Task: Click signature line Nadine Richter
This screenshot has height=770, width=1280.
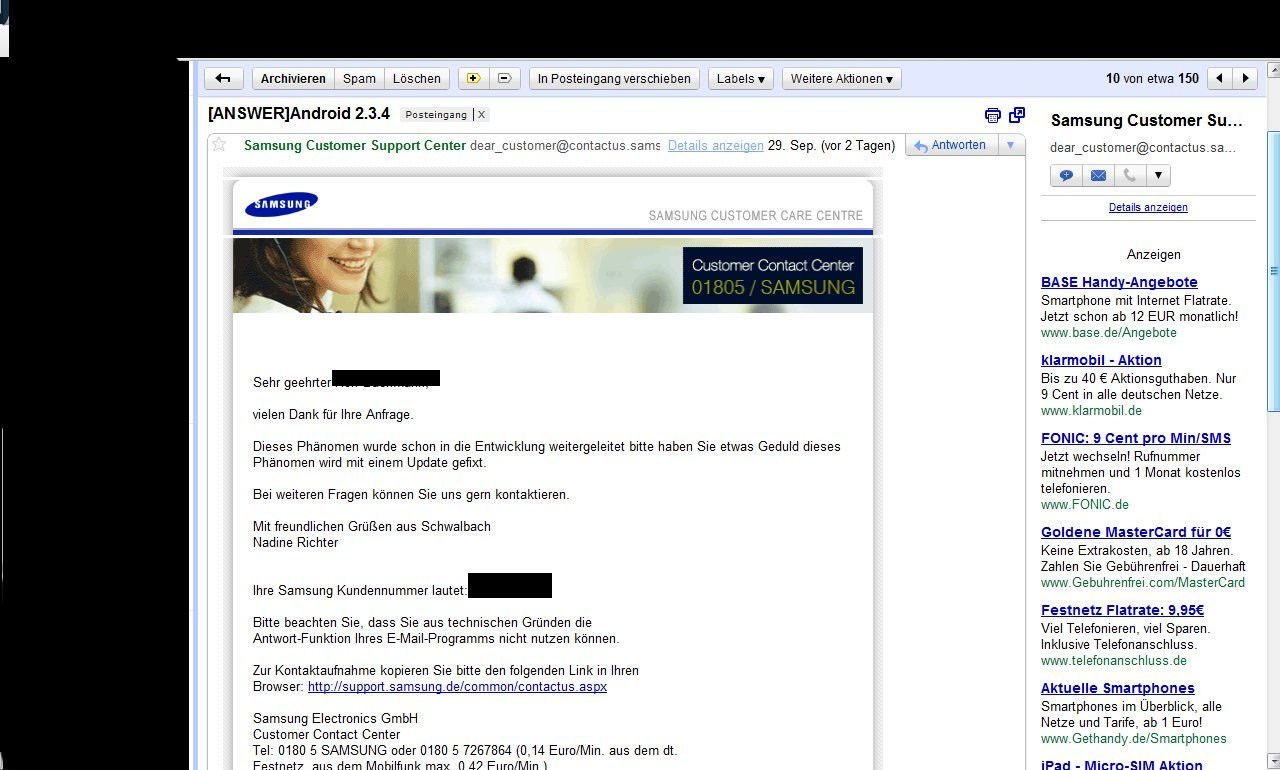Action: click(296, 542)
